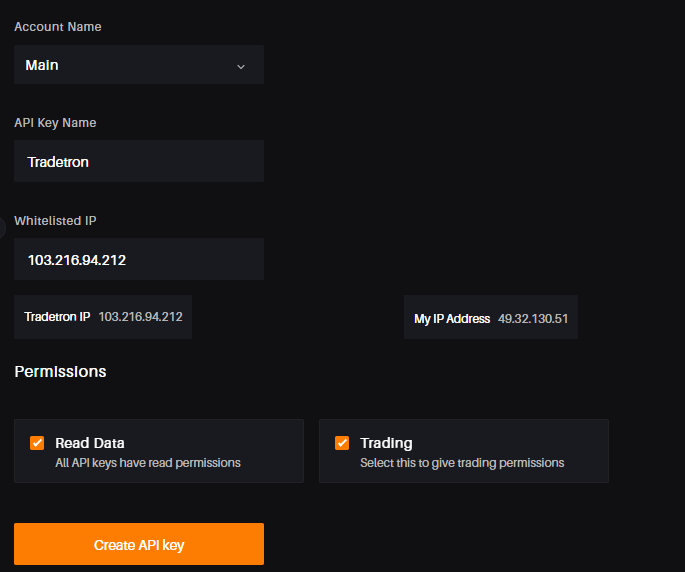Viewport: 685px width, 572px height.
Task: Click the API Key Name field label
Action: pos(55,123)
